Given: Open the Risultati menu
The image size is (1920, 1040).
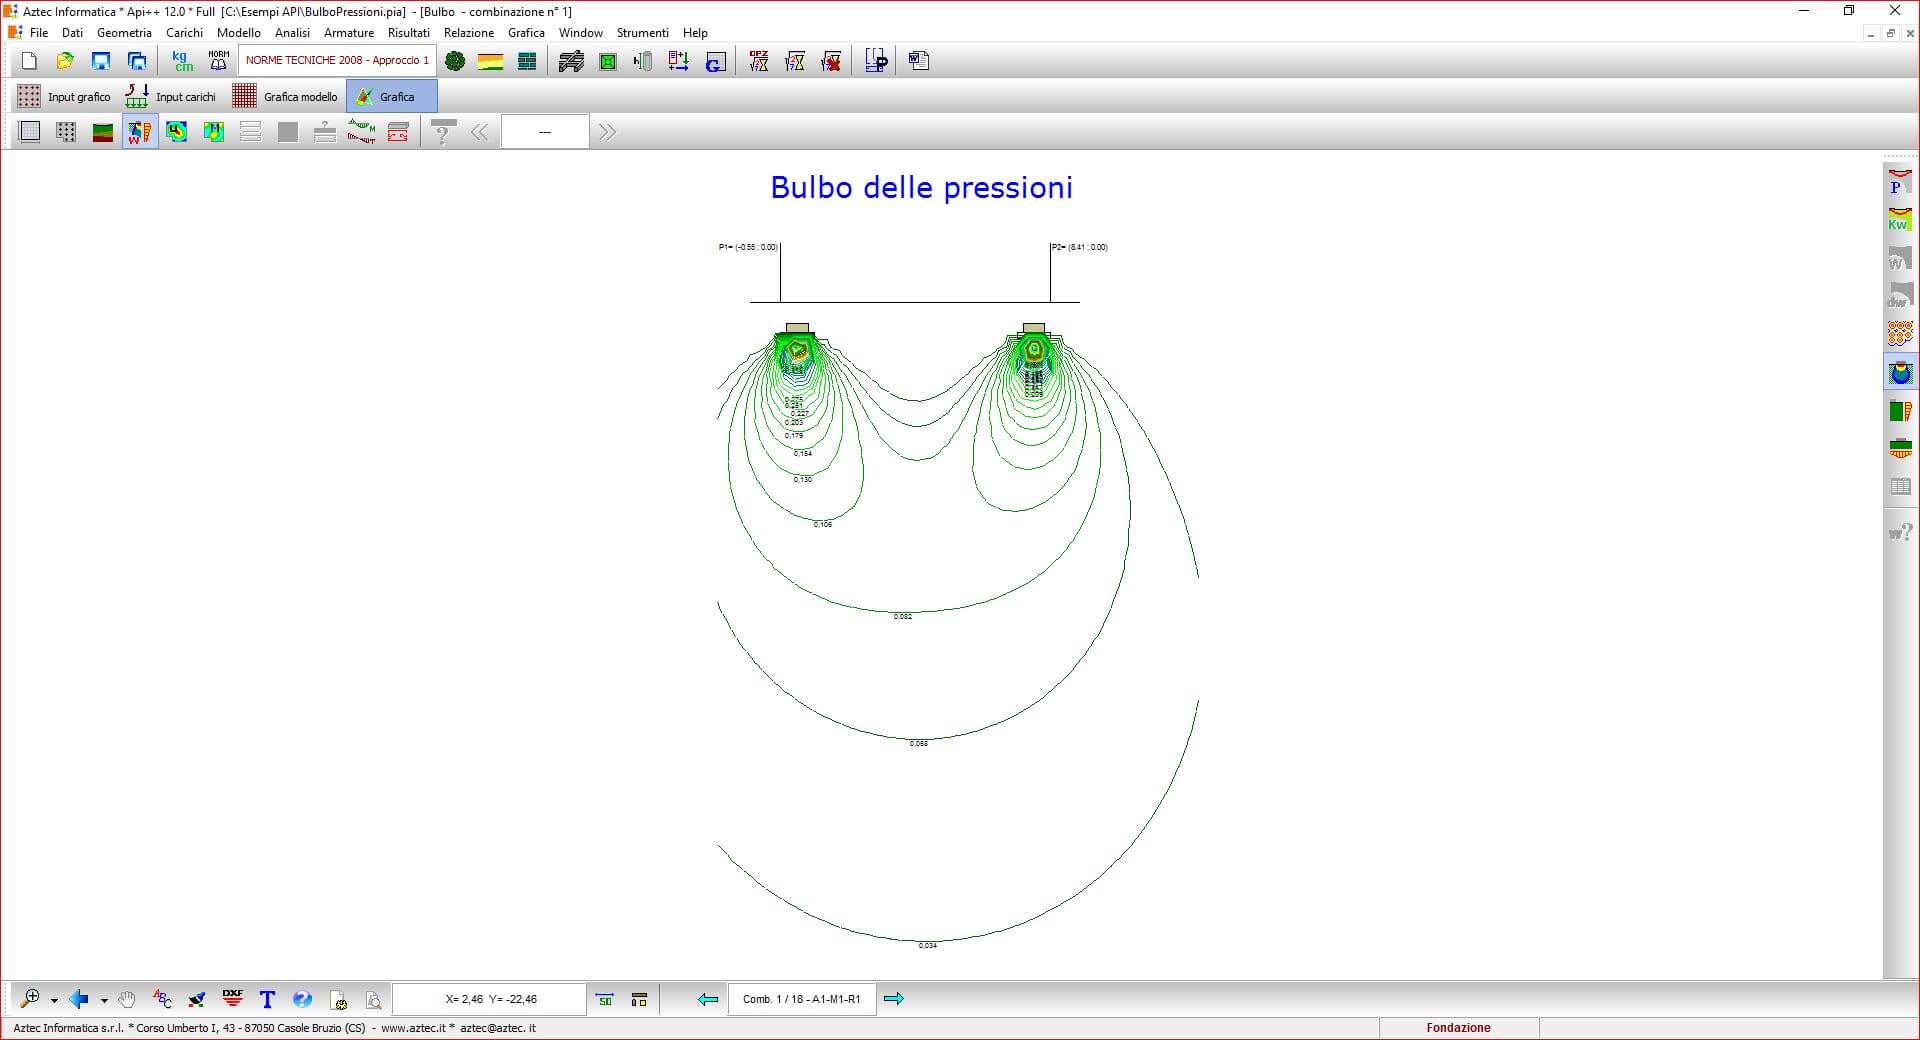Looking at the screenshot, I should pyautogui.click(x=408, y=33).
